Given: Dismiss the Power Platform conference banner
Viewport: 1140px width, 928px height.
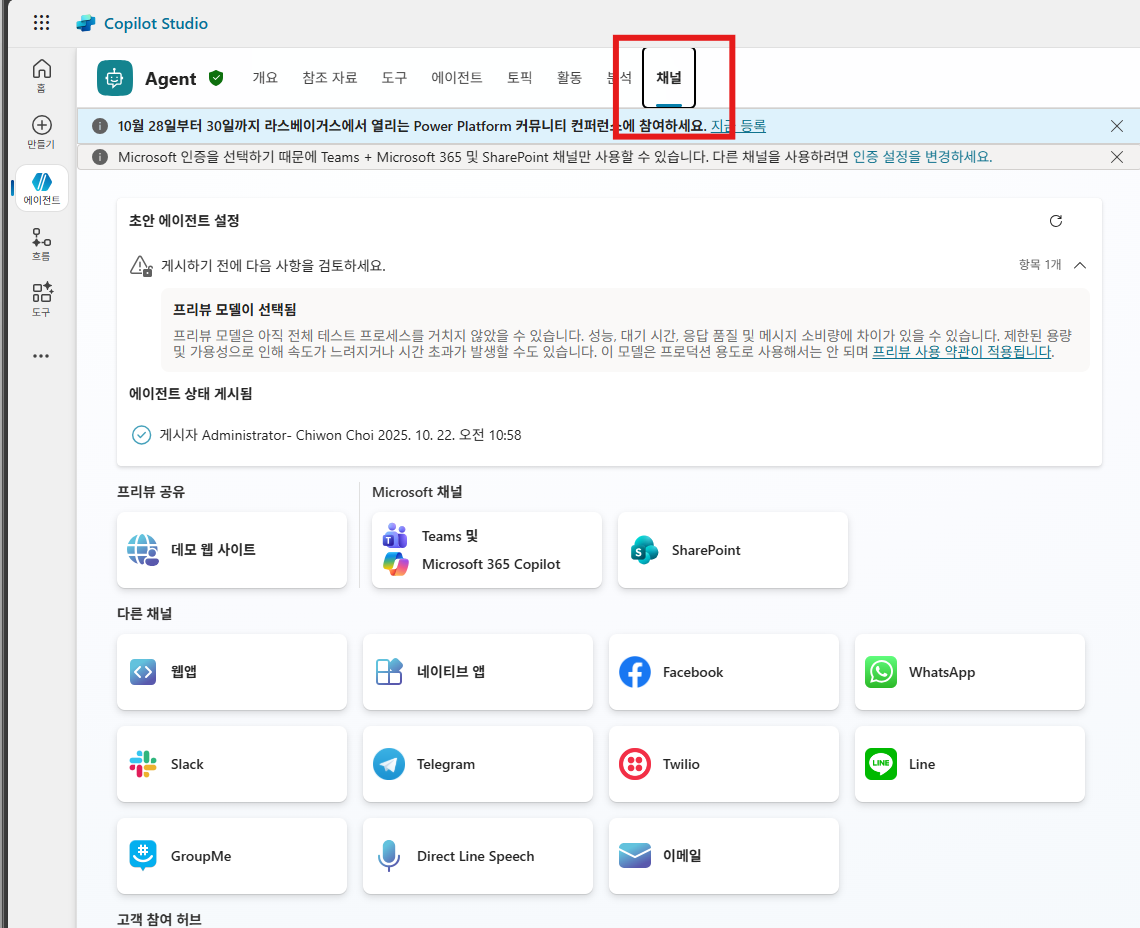Looking at the screenshot, I should (x=1117, y=126).
